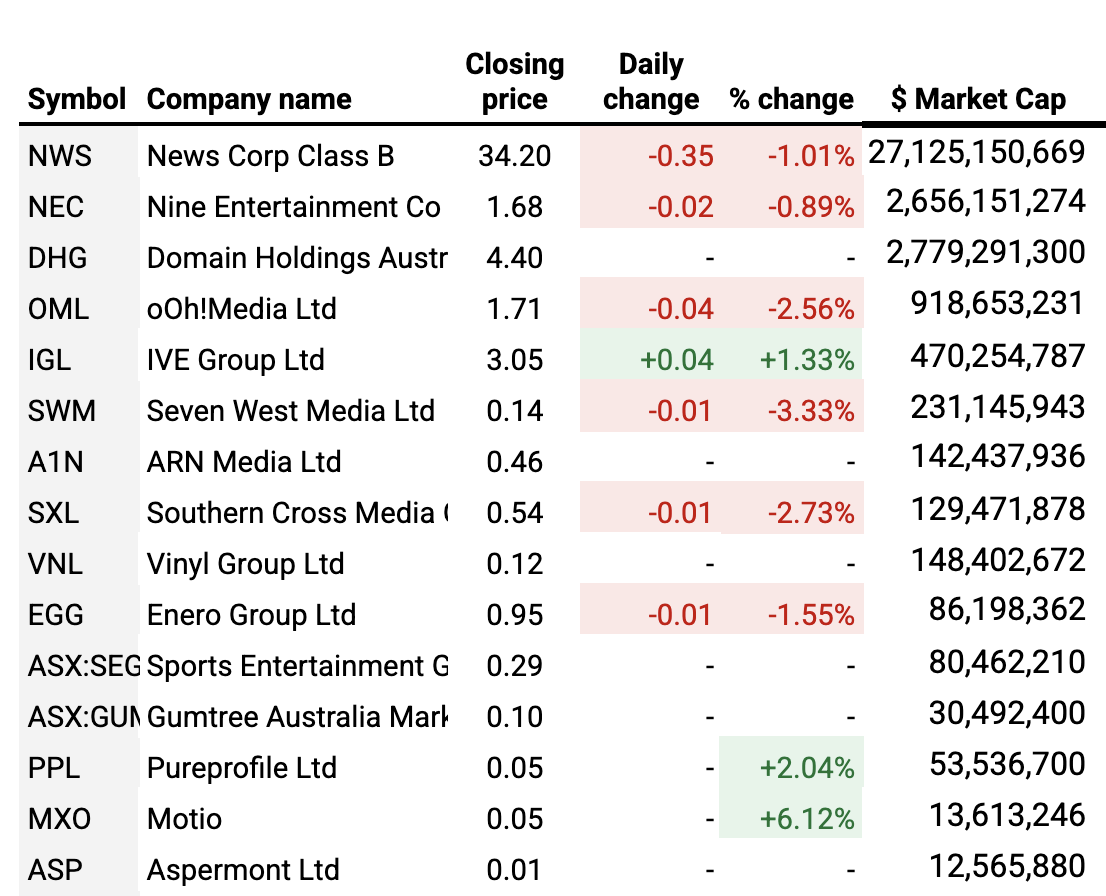Viewport: 1106px width, 896px height.
Task: Select the NWS symbol cell
Action: 60,156
